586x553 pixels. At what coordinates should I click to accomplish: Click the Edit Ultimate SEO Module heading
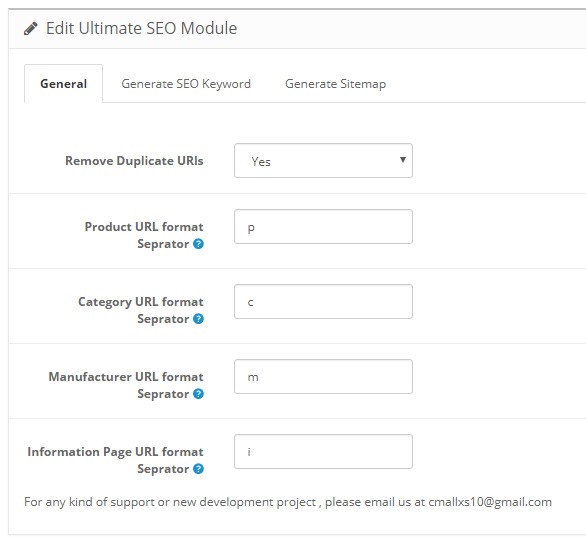click(141, 28)
